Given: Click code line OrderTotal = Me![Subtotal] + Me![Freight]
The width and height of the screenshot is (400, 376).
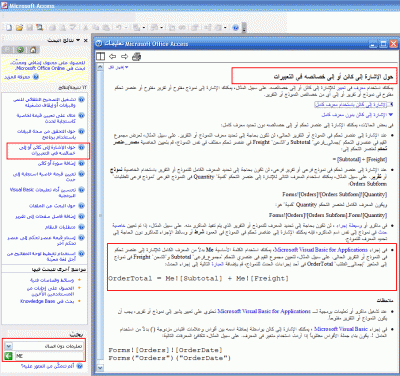Looking at the screenshot, I should click(199, 279).
